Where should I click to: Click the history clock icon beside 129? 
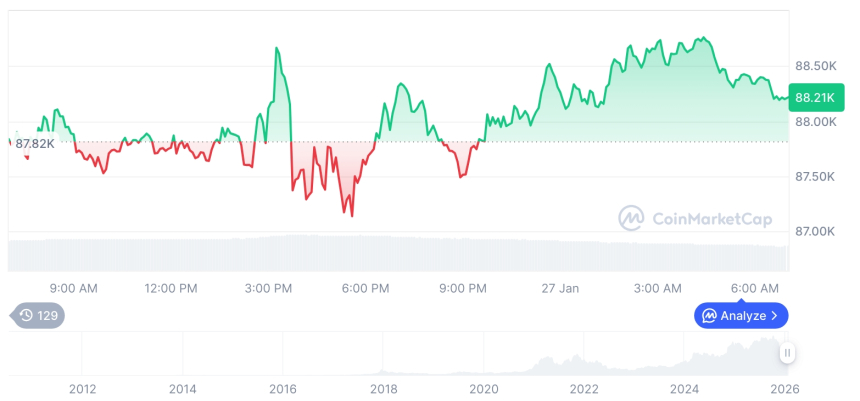26,316
